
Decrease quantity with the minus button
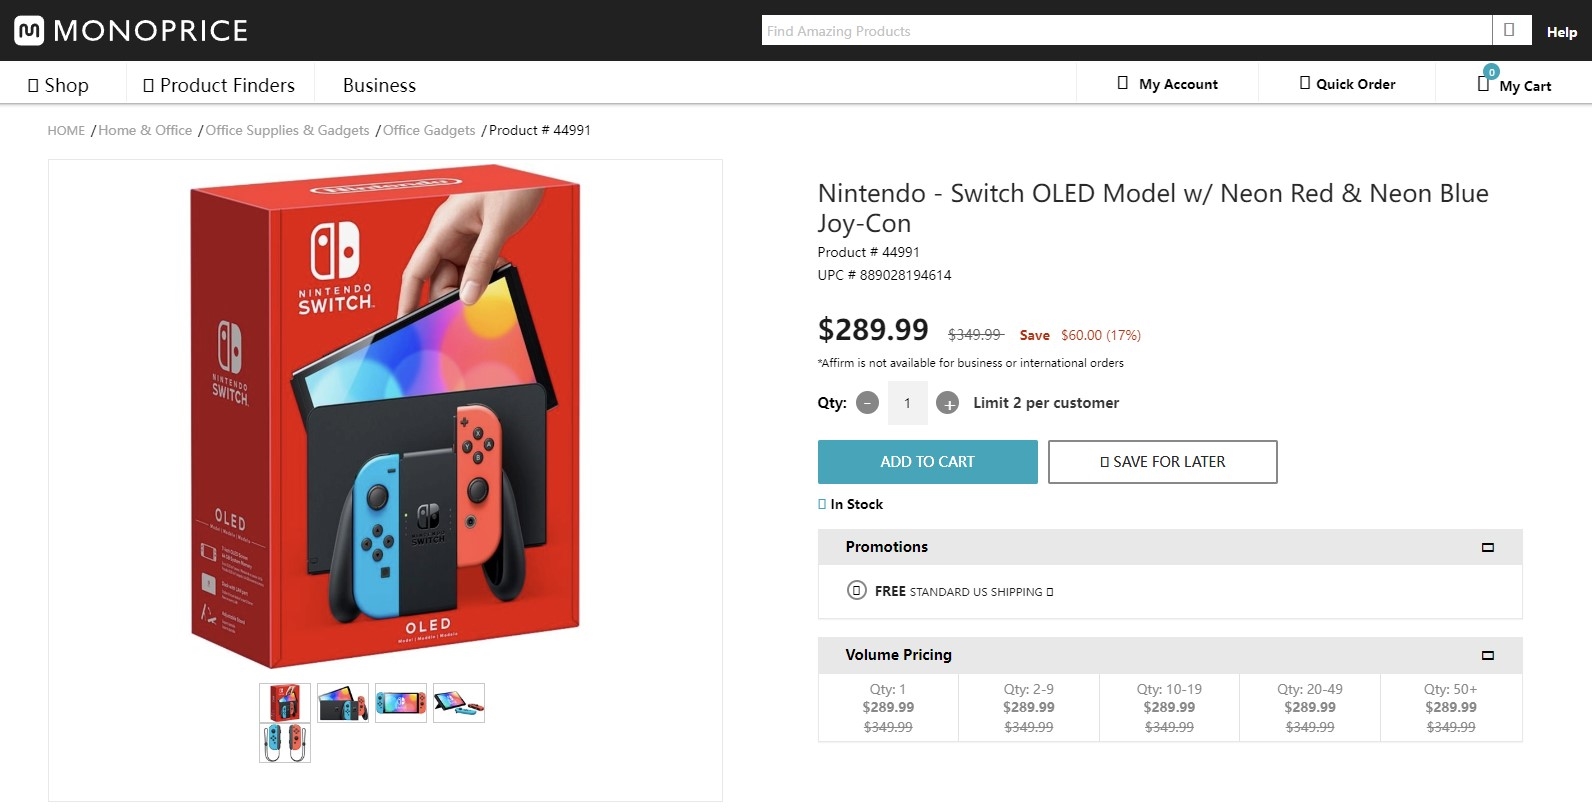(x=867, y=403)
